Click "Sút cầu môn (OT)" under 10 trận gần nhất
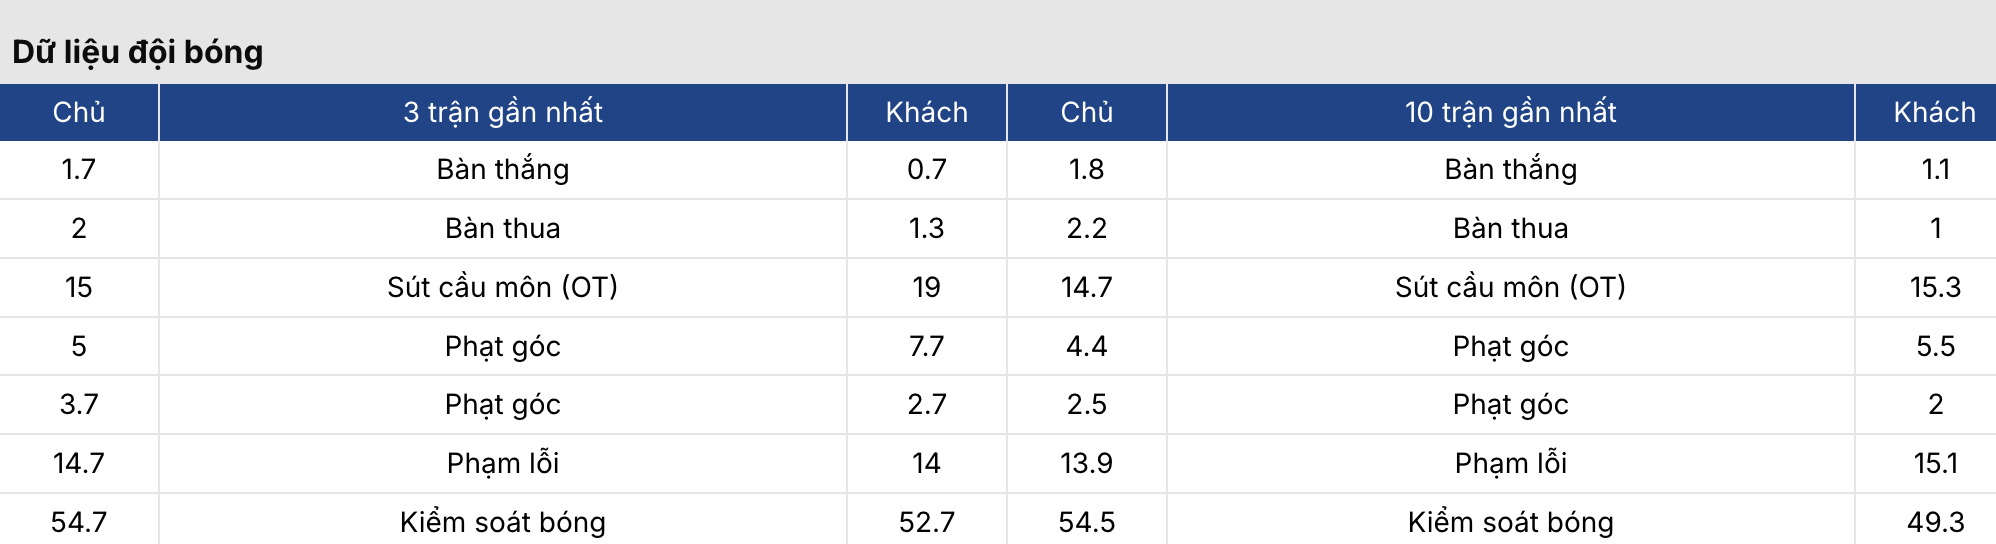Image resolution: width=1996 pixels, height=544 pixels. coord(1510,288)
